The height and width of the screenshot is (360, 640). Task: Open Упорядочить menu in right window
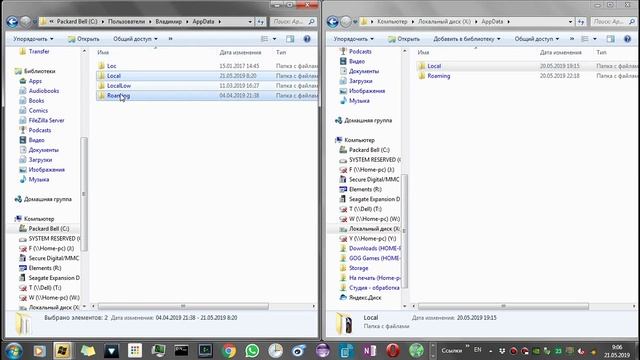click(x=353, y=39)
